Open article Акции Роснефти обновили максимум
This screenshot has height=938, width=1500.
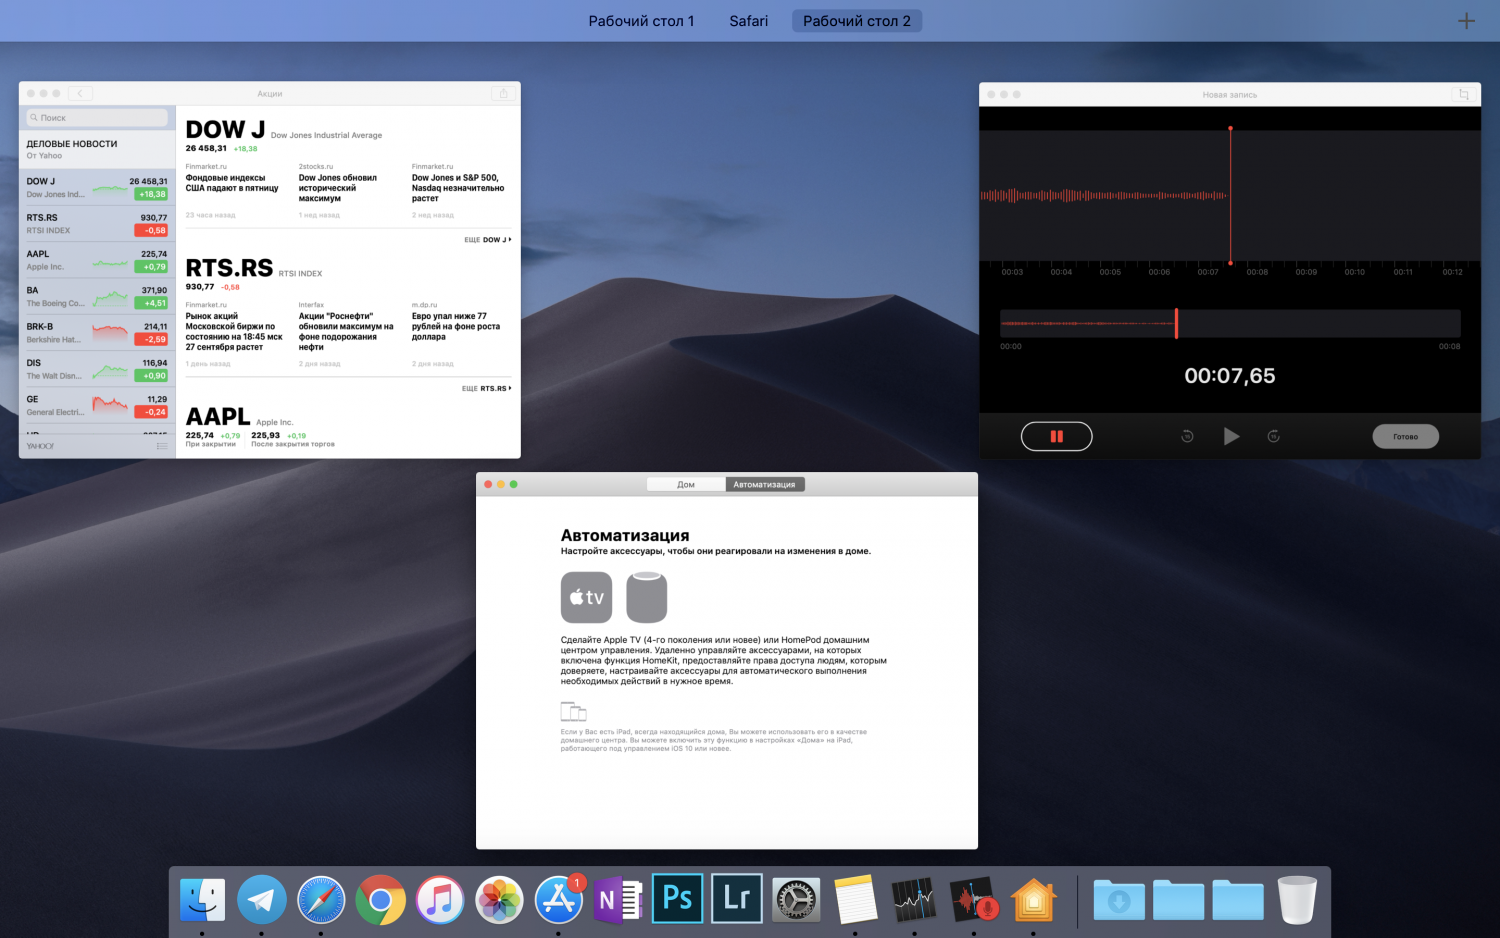(346, 331)
